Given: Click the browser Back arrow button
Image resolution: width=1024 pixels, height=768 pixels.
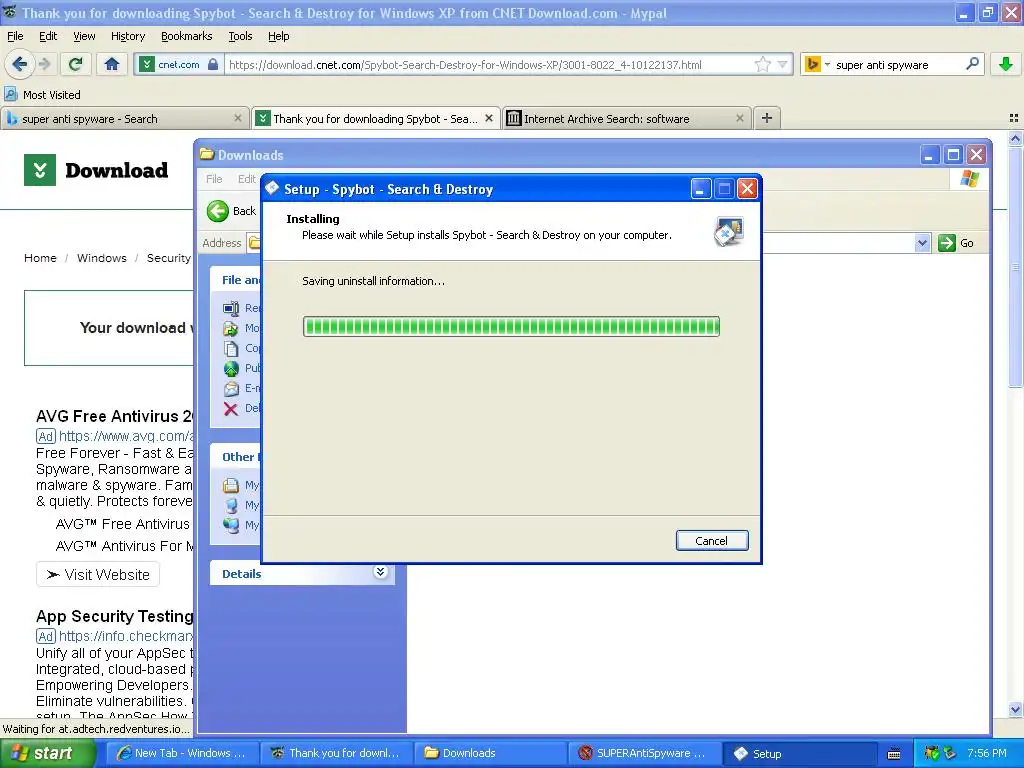Looking at the screenshot, I should [20, 64].
